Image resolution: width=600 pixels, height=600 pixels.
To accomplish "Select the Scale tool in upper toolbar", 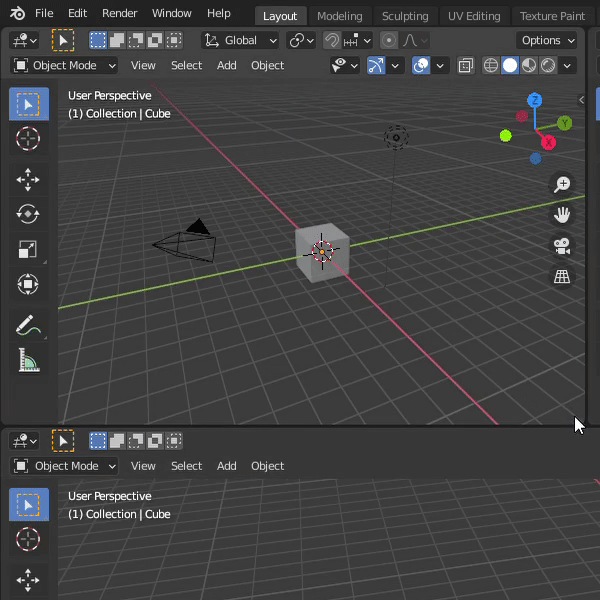I will coord(28,250).
